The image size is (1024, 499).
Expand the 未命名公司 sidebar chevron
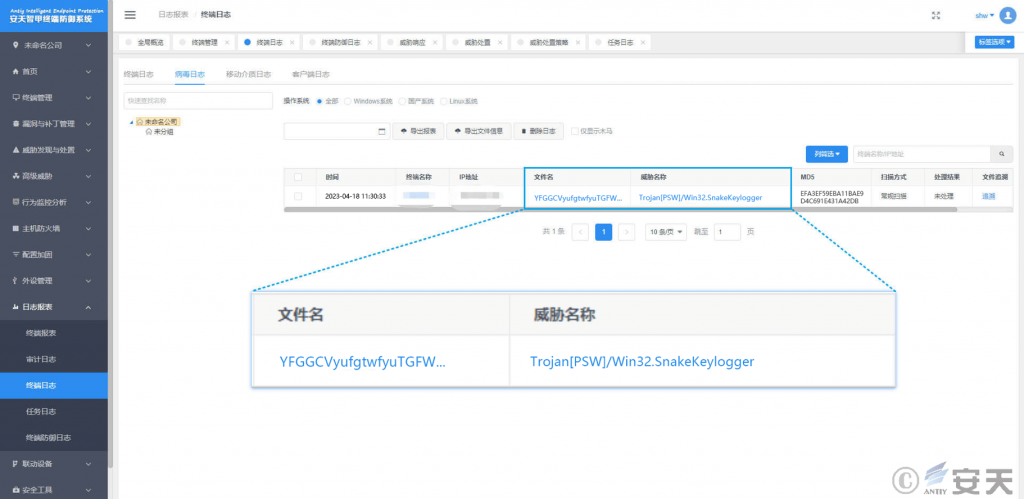click(88, 45)
